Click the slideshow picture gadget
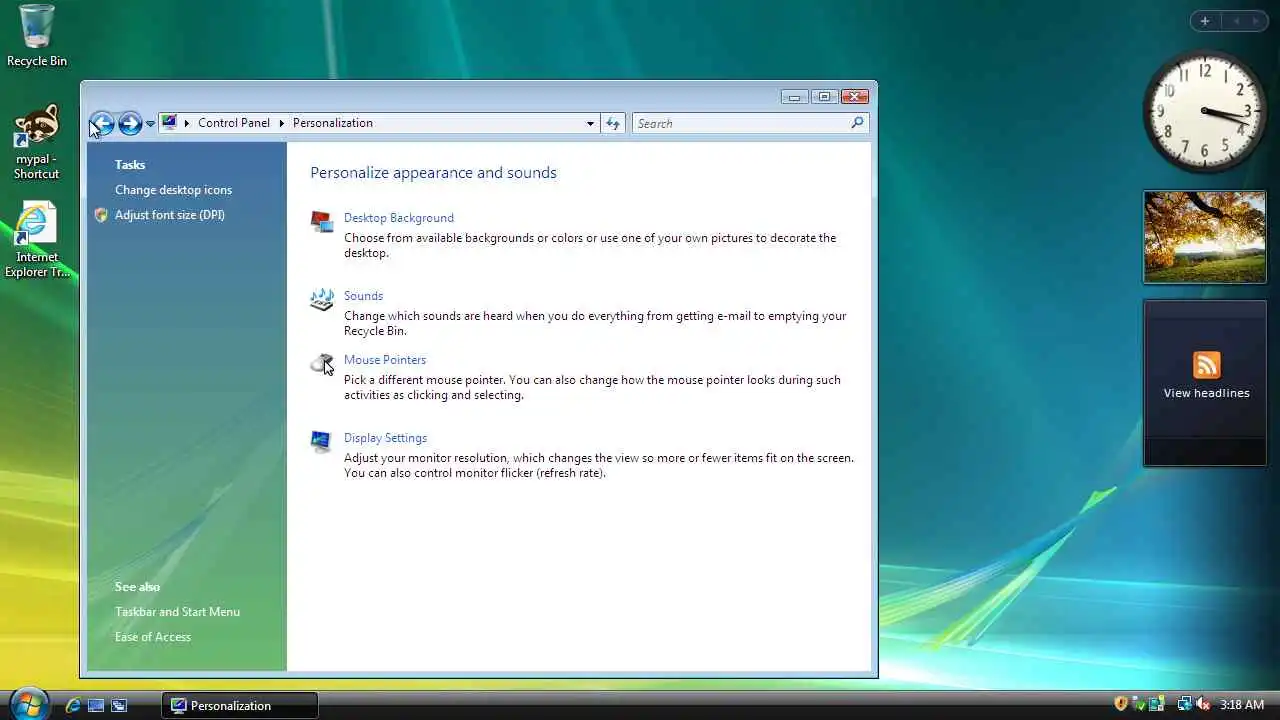 coord(1205,237)
